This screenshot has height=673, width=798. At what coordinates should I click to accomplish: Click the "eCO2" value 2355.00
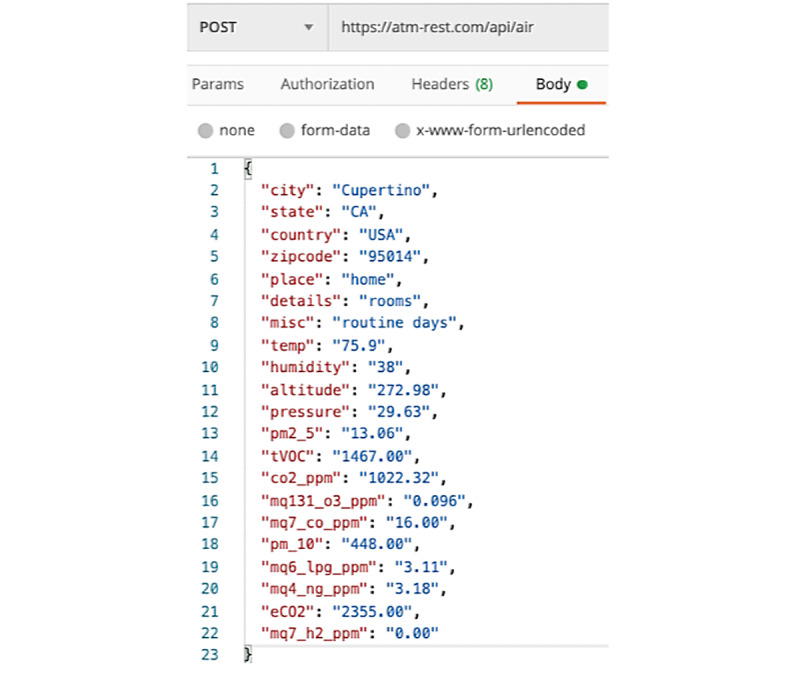tap(372, 611)
